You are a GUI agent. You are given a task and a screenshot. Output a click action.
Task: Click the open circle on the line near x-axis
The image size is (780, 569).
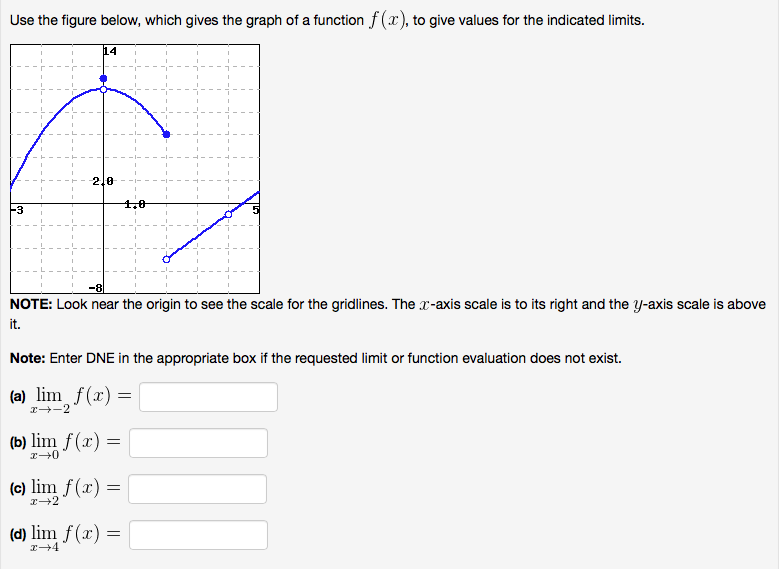[x=228, y=214]
